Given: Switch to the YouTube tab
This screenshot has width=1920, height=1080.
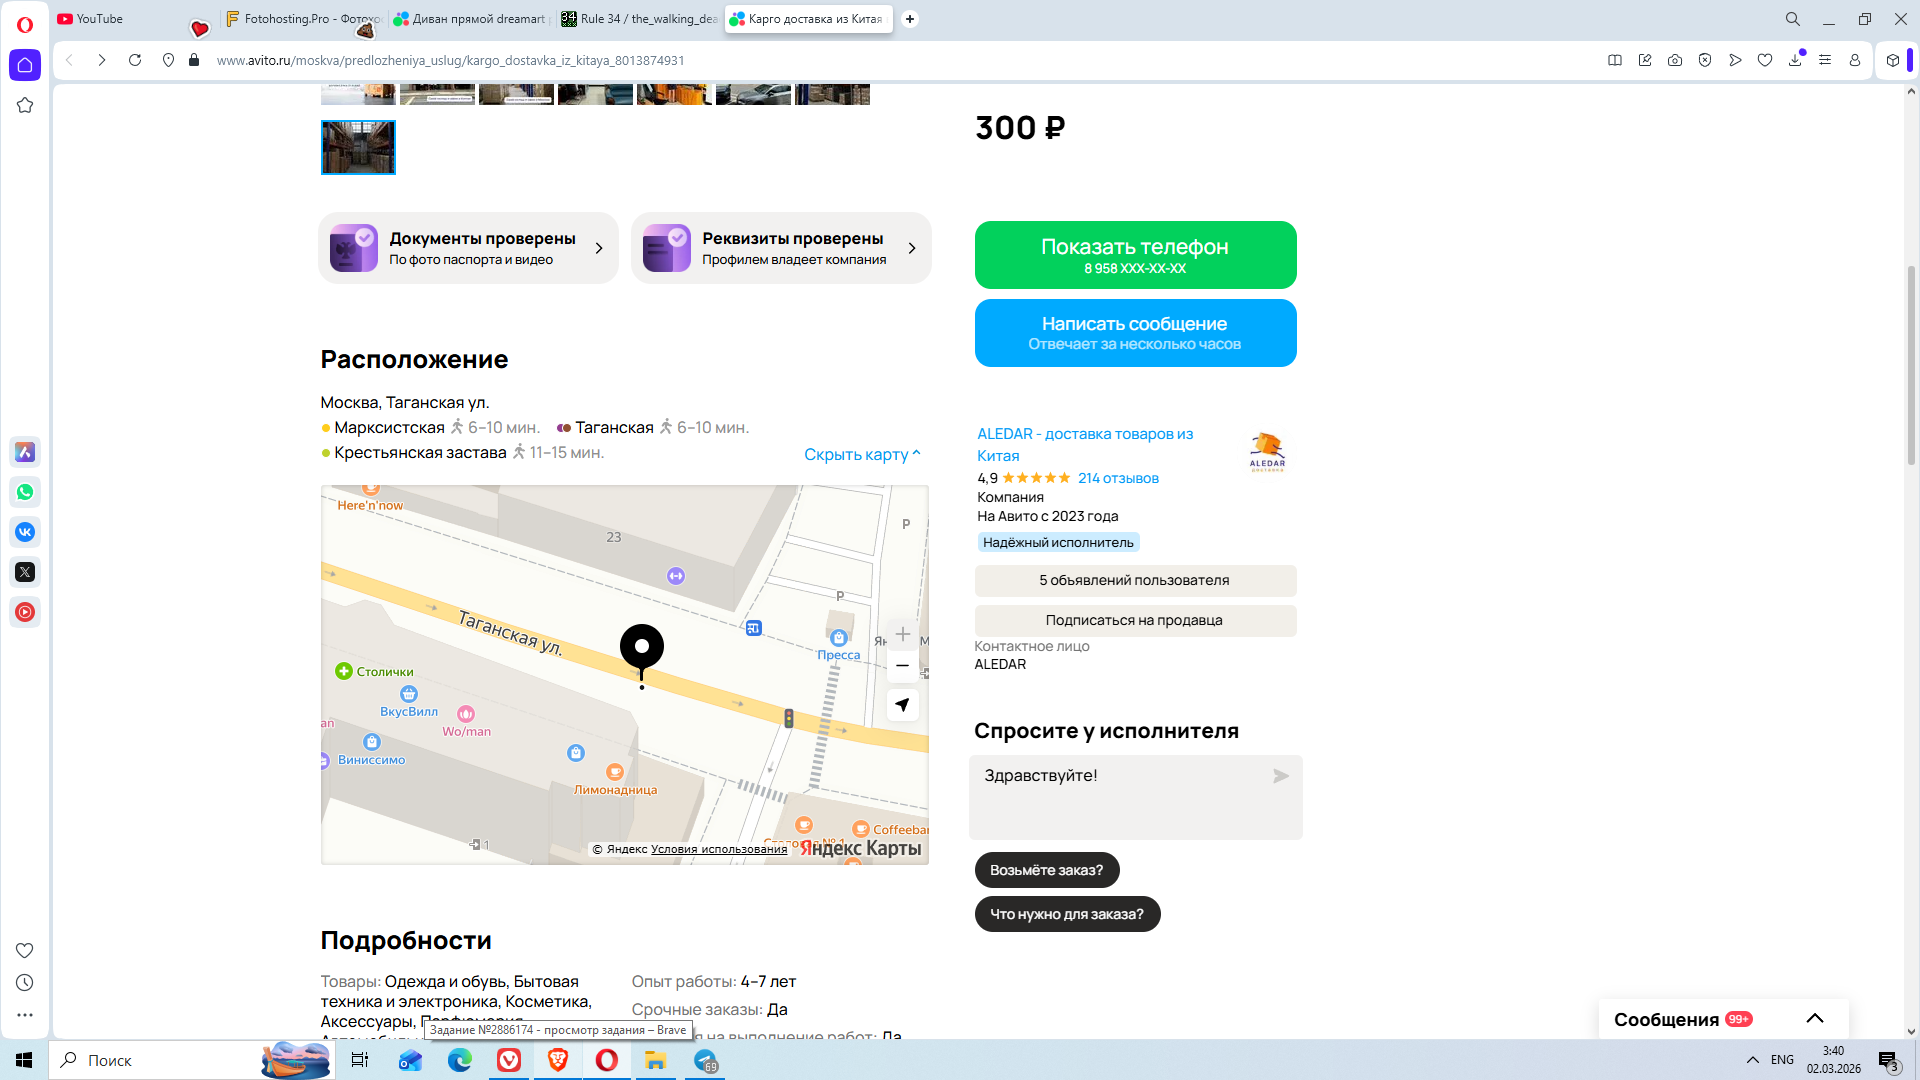Looking at the screenshot, I should tap(100, 19).
